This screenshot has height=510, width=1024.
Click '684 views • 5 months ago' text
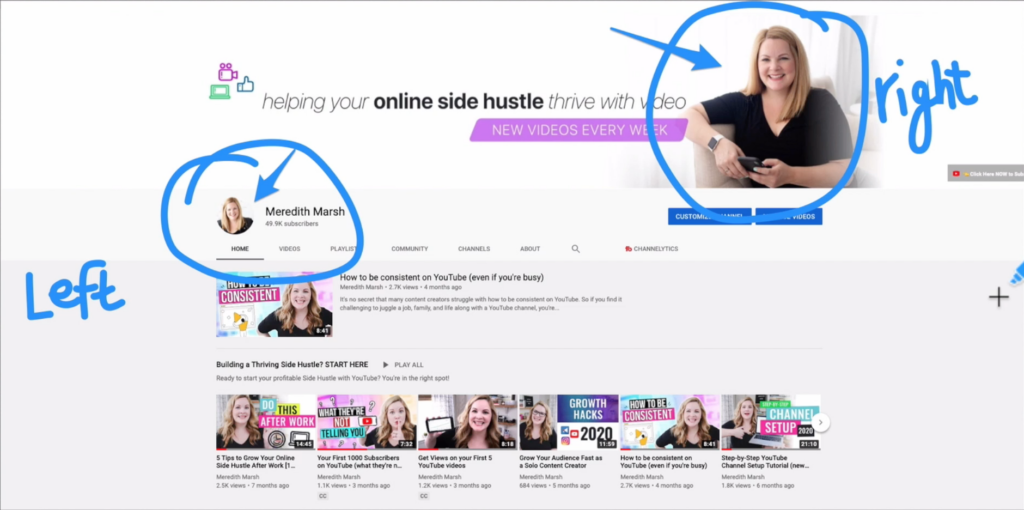coord(554,486)
